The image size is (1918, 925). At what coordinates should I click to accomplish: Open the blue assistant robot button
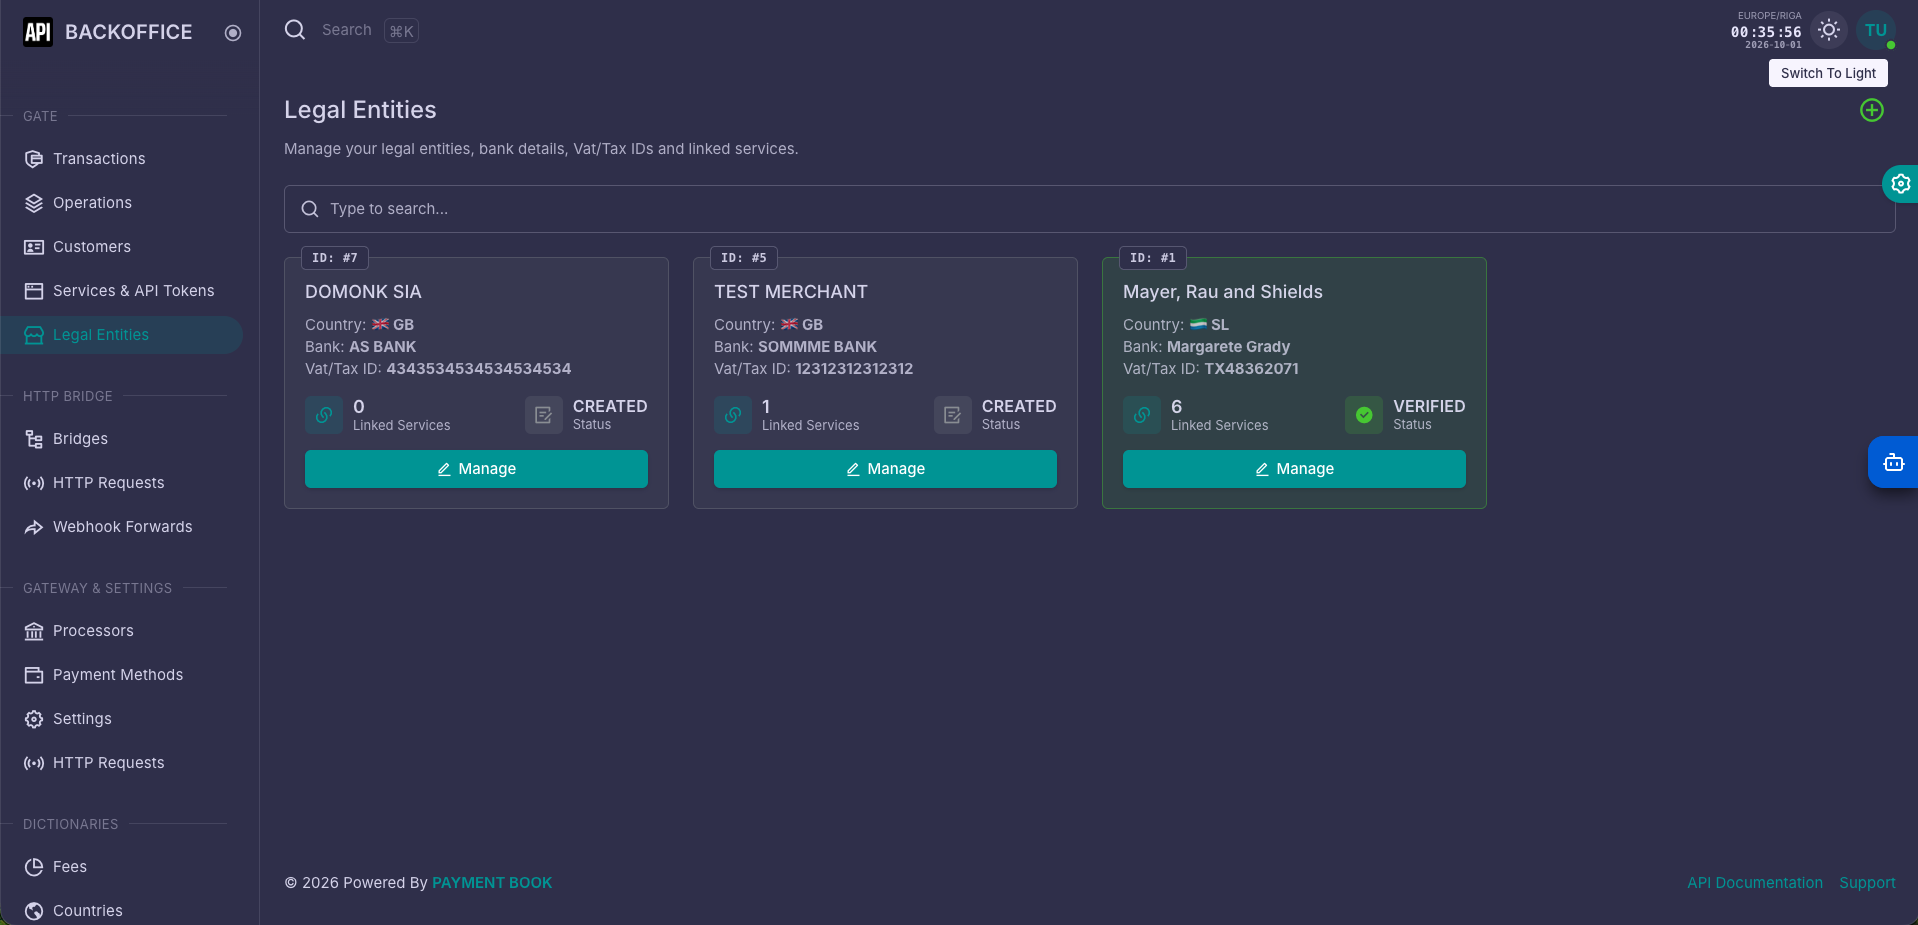point(1893,462)
